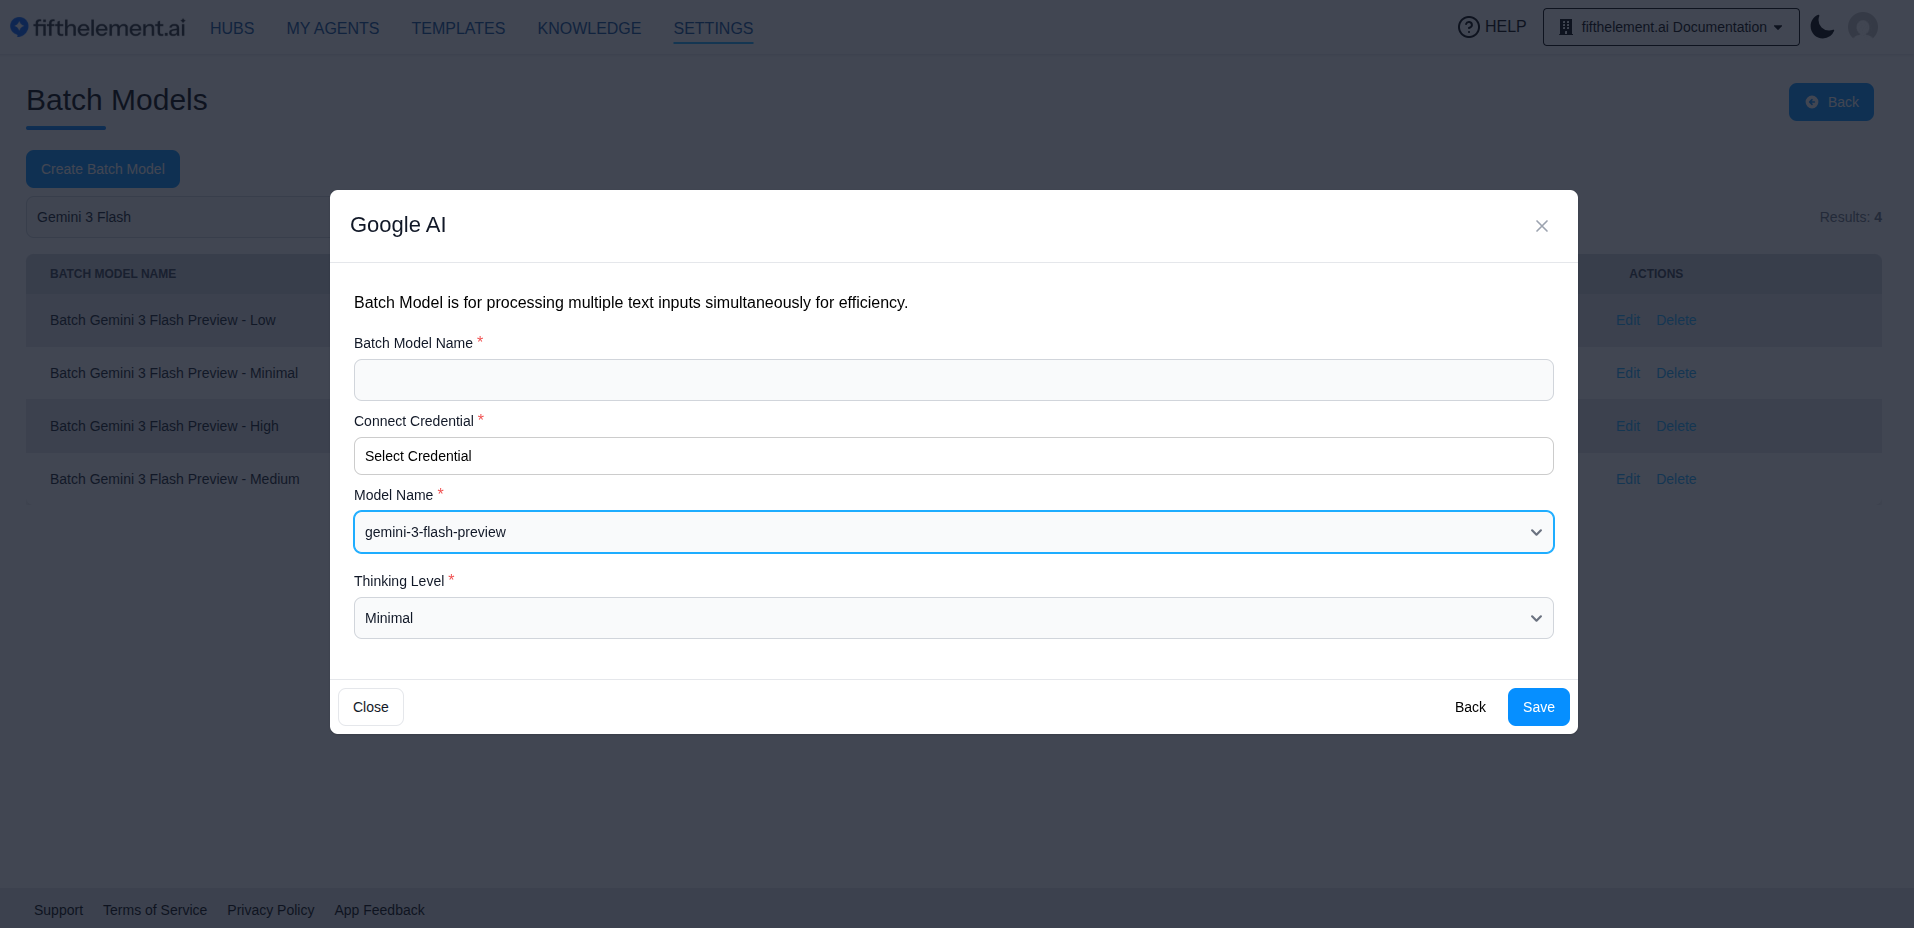Close the Google AI dialog with X
This screenshot has height=928, width=1914.
click(x=1542, y=226)
